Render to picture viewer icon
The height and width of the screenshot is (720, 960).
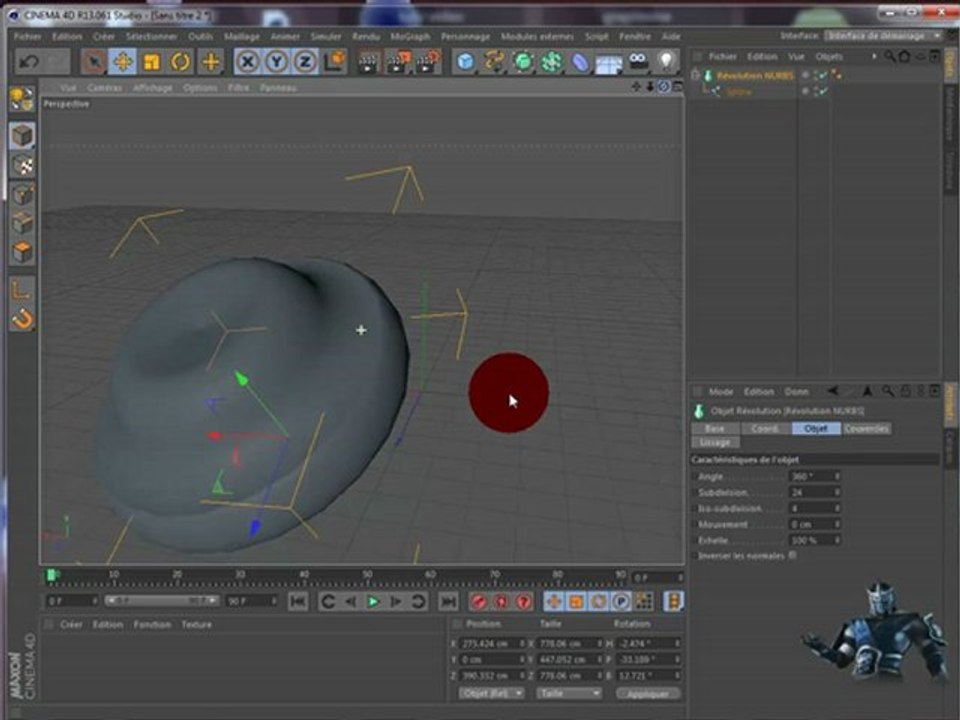398,62
